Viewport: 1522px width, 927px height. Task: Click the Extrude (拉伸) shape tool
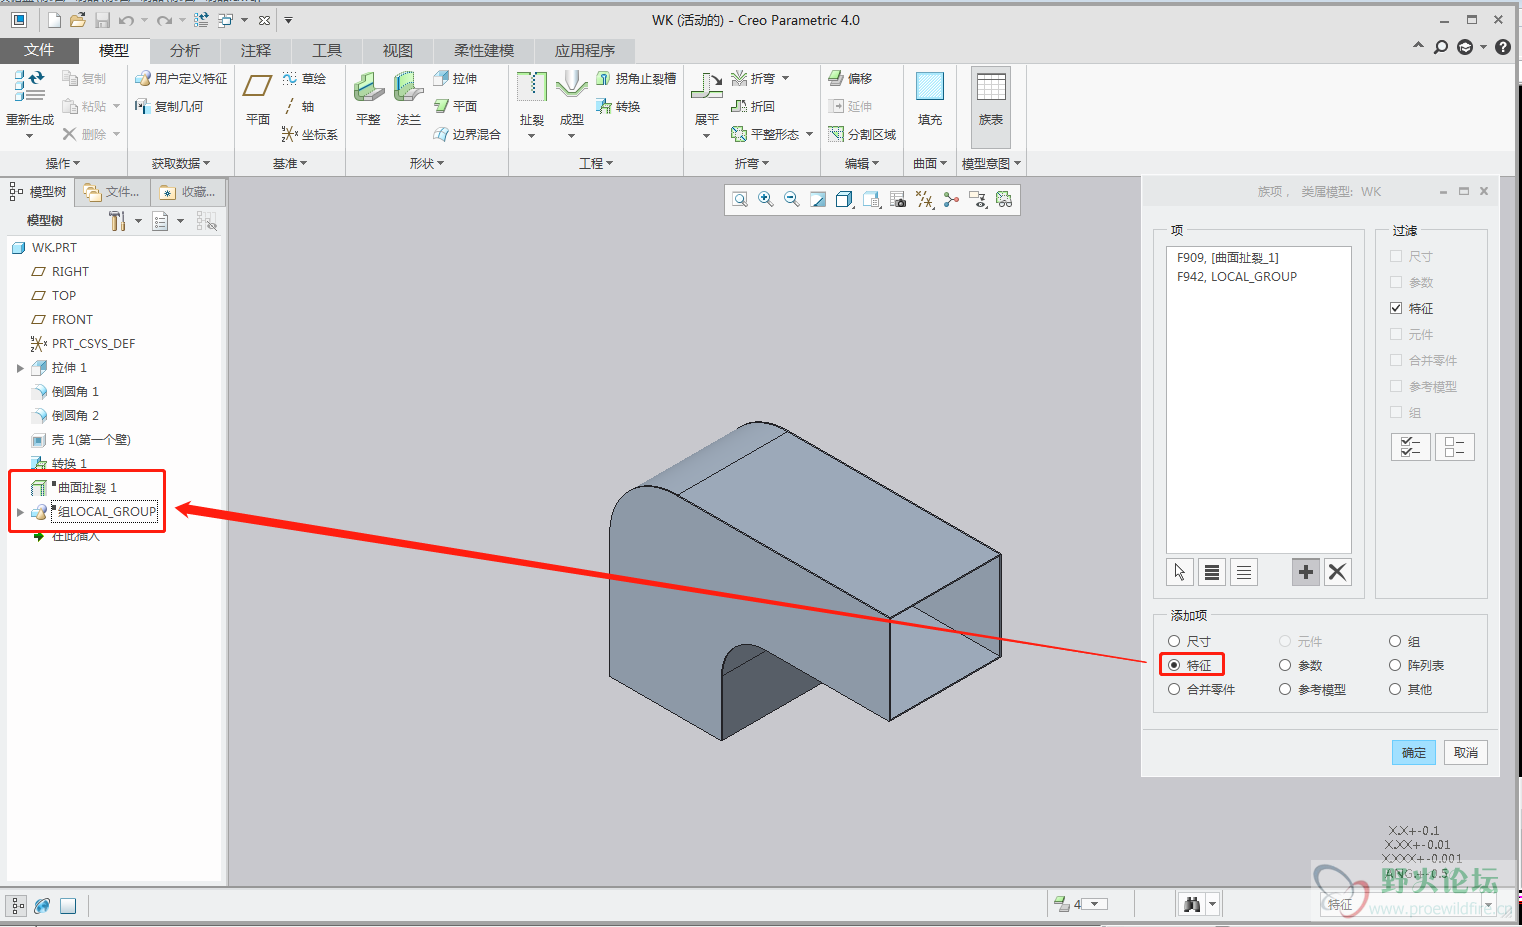coord(455,78)
